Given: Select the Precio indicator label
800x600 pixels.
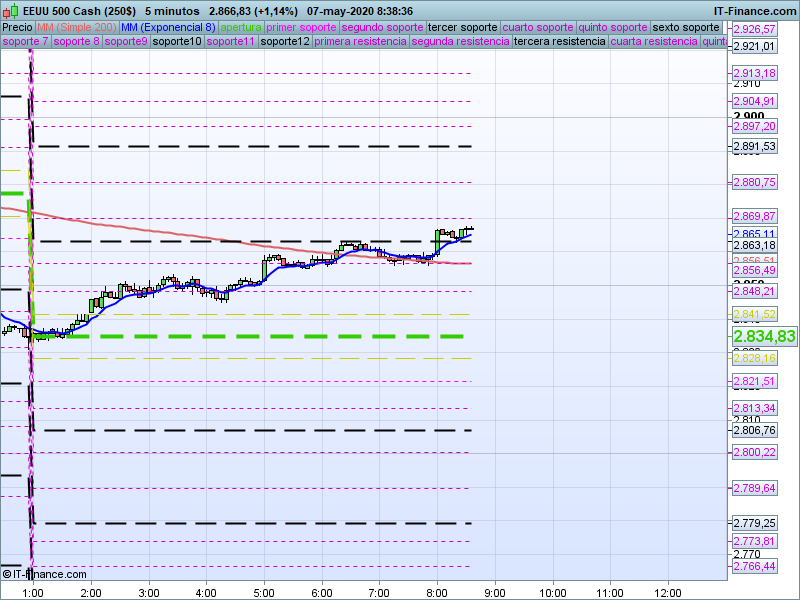Looking at the screenshot, I should pos(17,27).
